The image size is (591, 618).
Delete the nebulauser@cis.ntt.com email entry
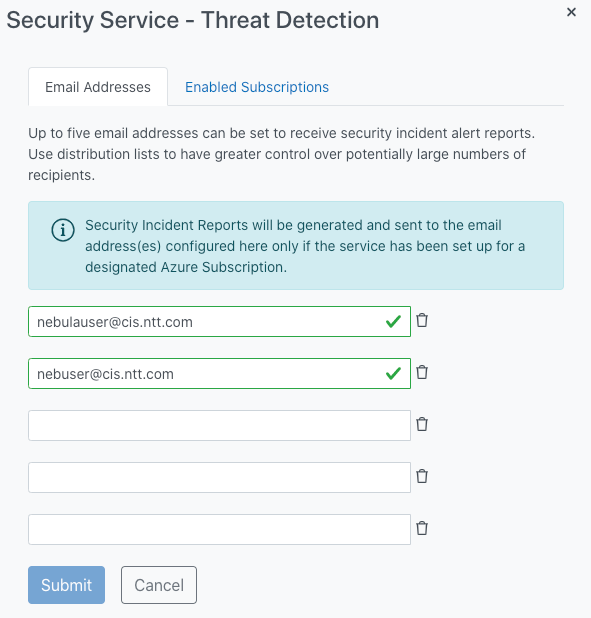tap(422, 320)
